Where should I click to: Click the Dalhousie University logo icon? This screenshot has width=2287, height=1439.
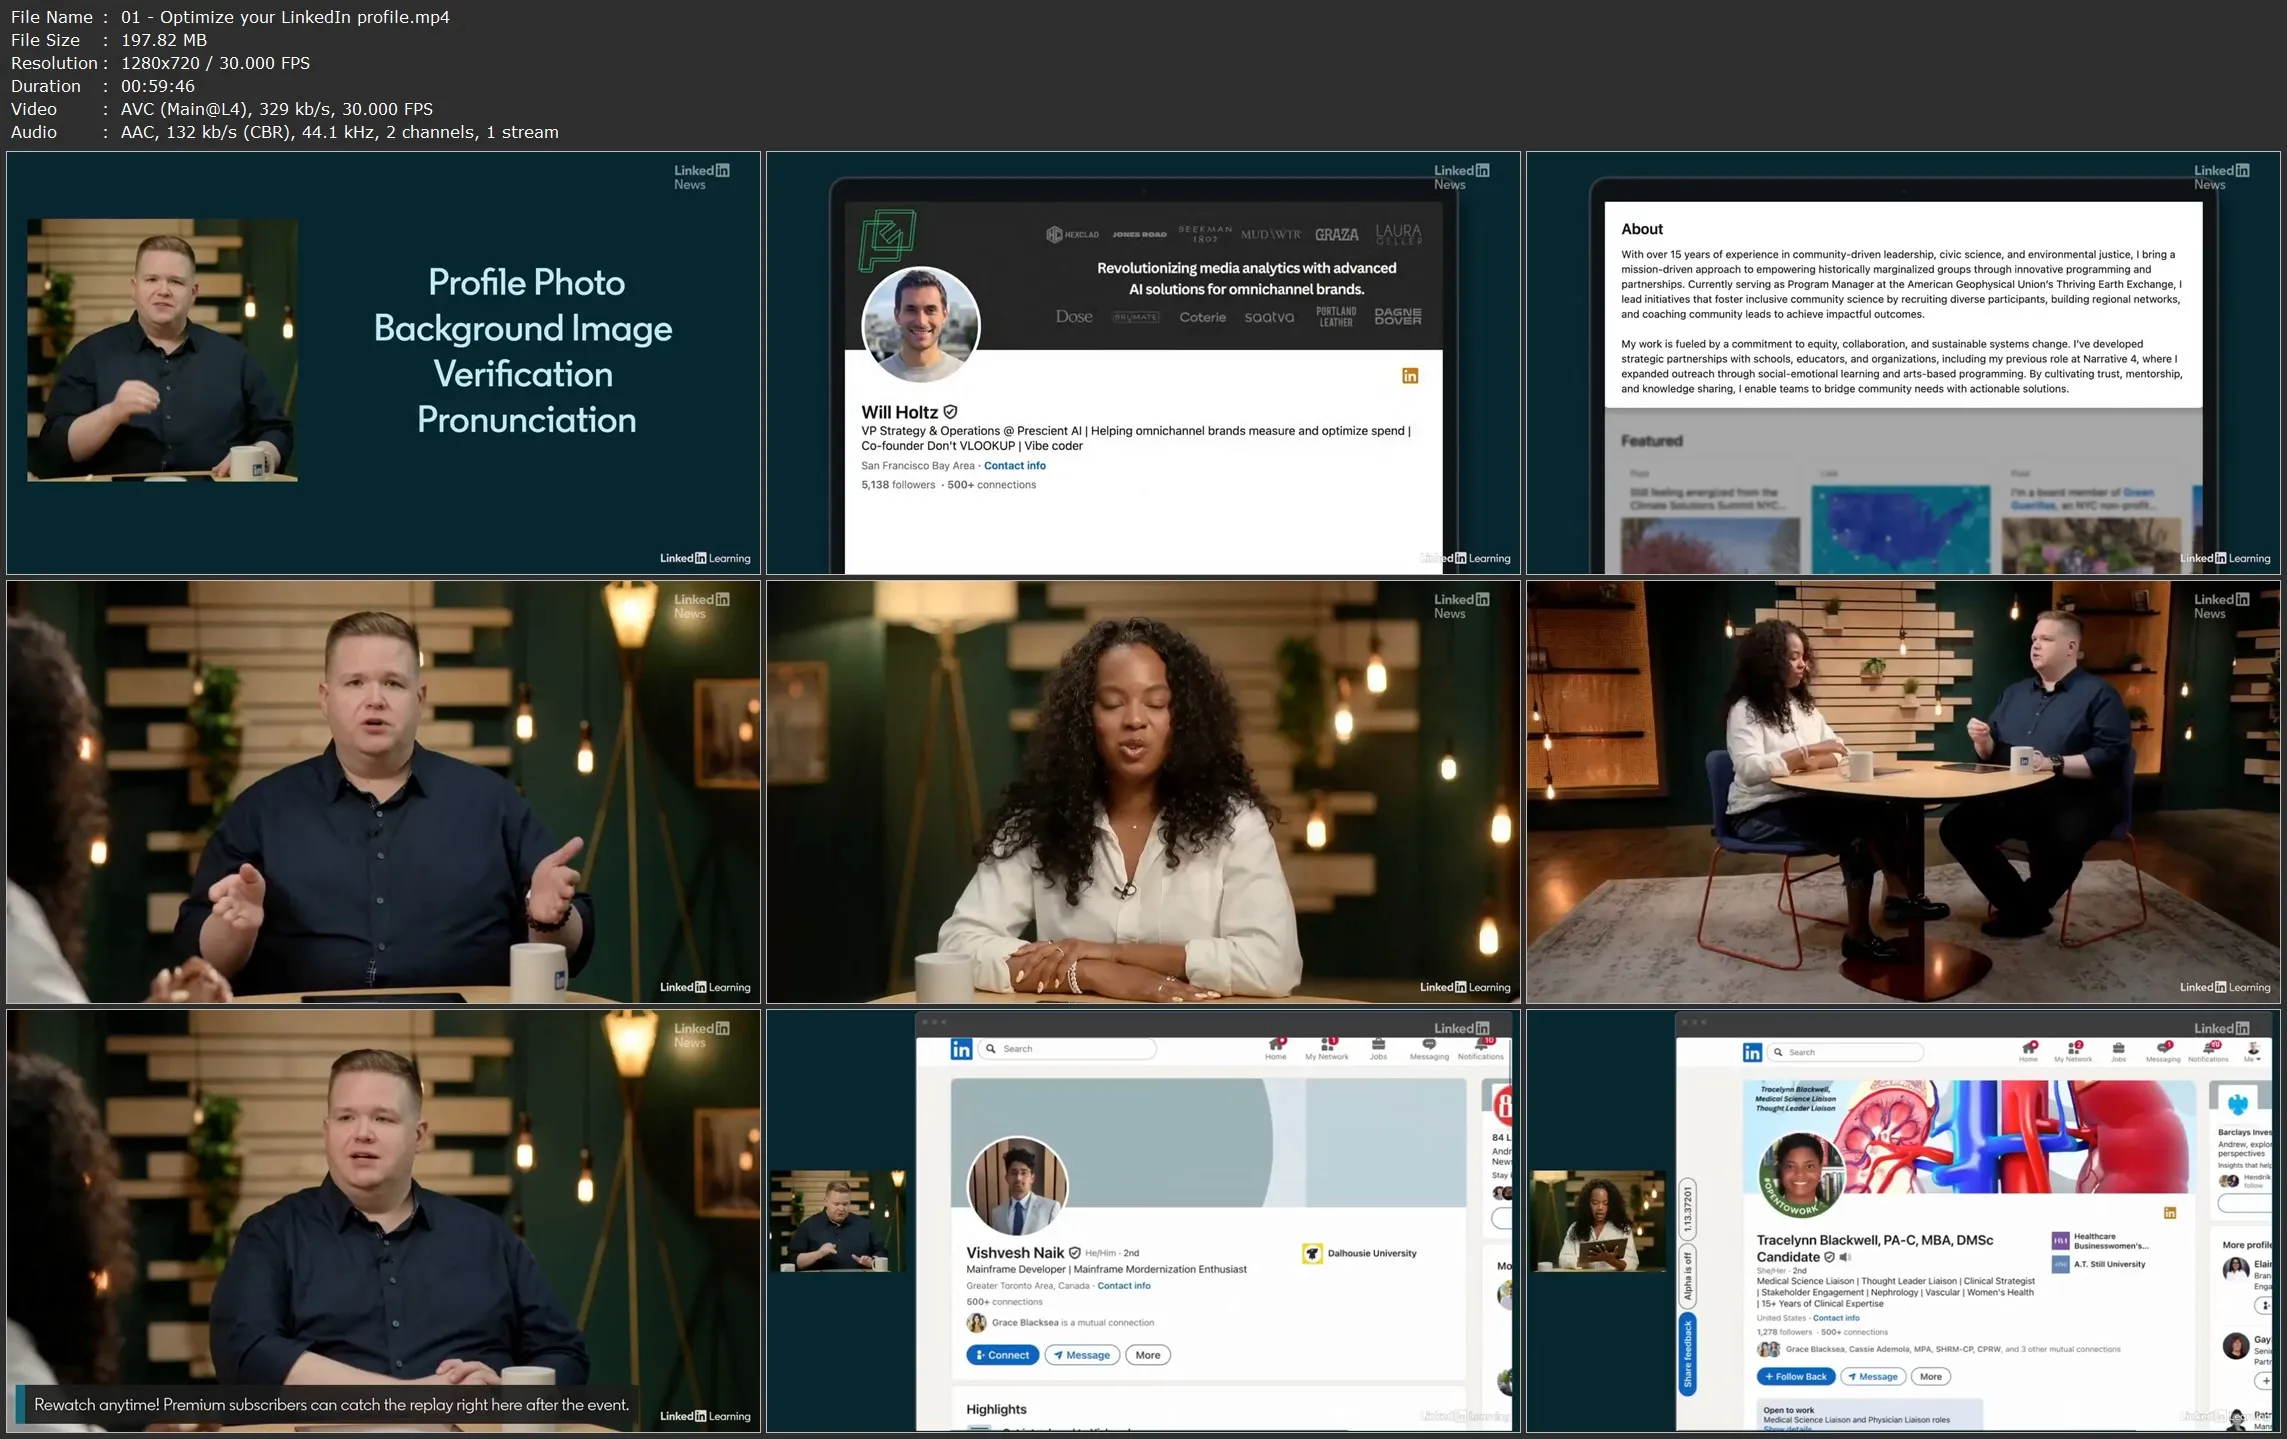1312,1253
